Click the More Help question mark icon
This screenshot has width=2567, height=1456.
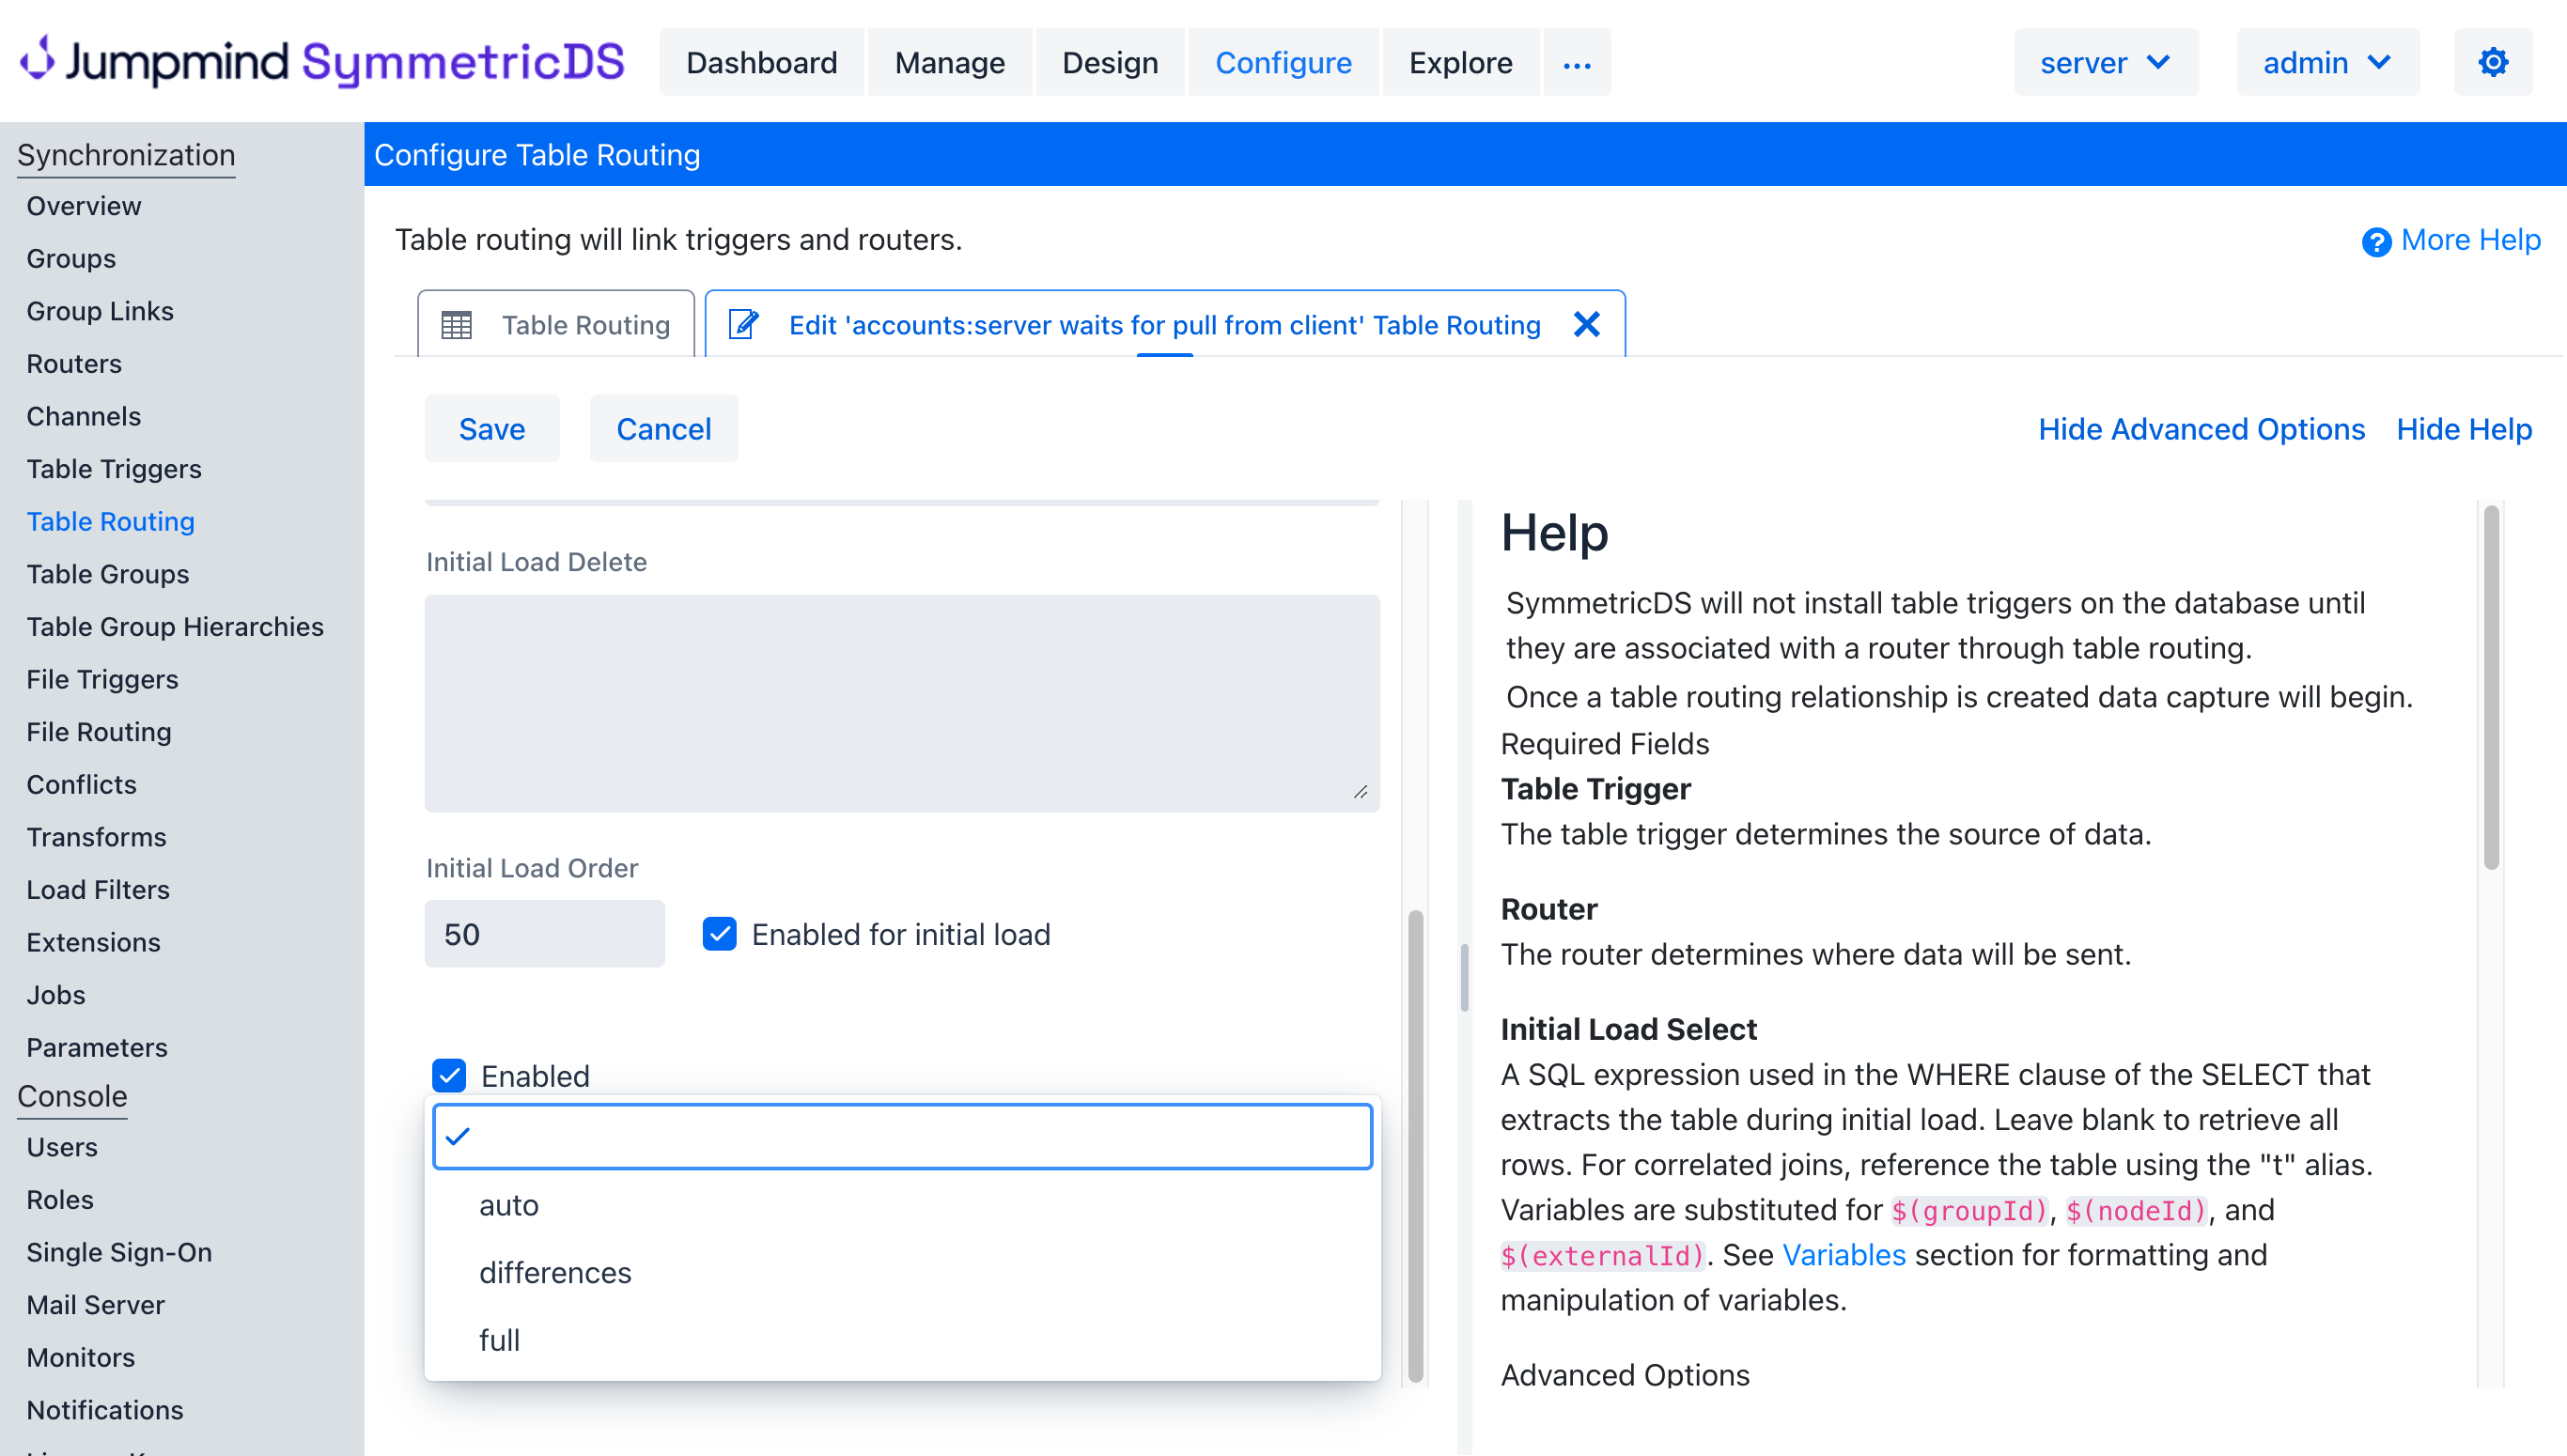[x=2376, y=241]
